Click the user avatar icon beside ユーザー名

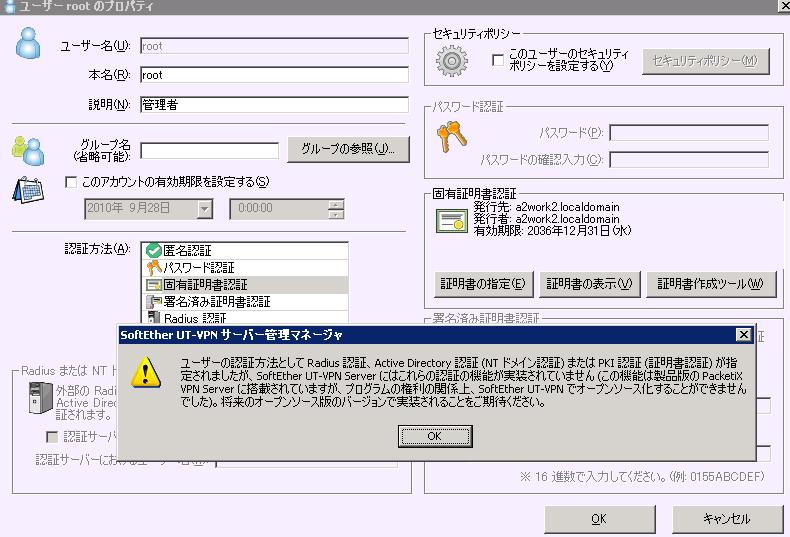[28, 43]
